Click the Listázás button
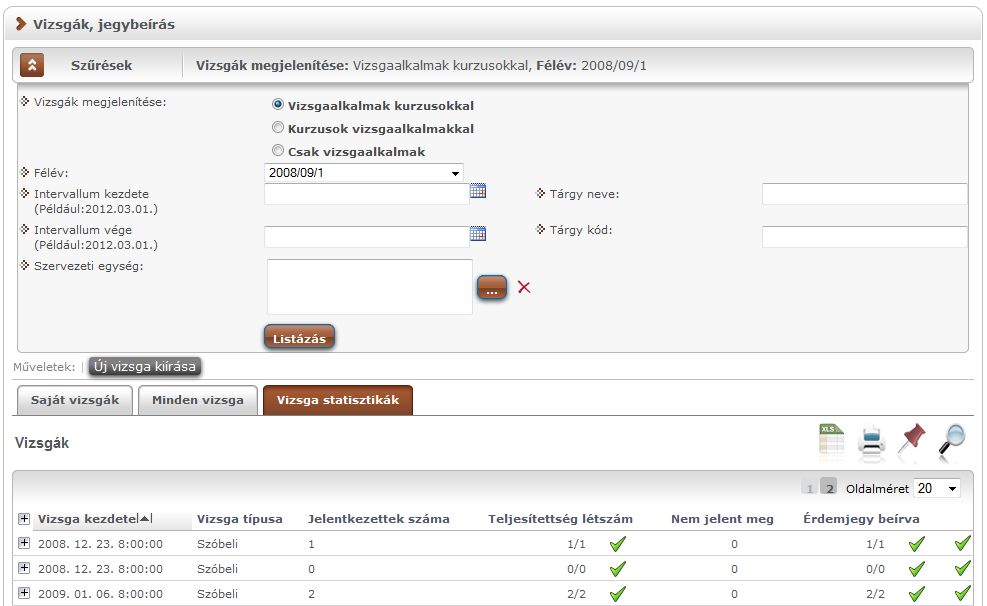 [x=300, y=337]
